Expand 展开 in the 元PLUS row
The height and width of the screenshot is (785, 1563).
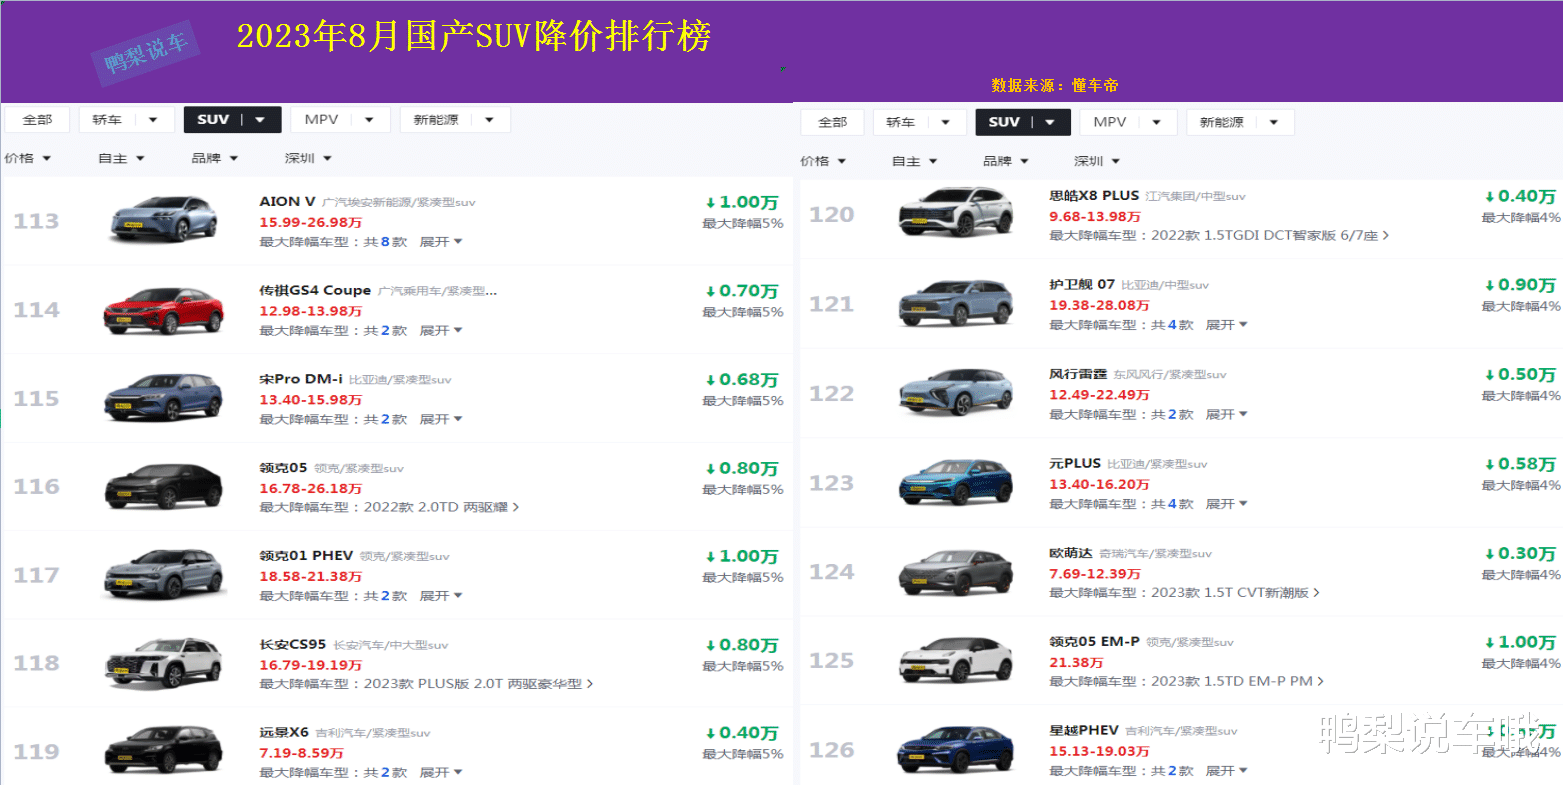tap(1227, 504)
